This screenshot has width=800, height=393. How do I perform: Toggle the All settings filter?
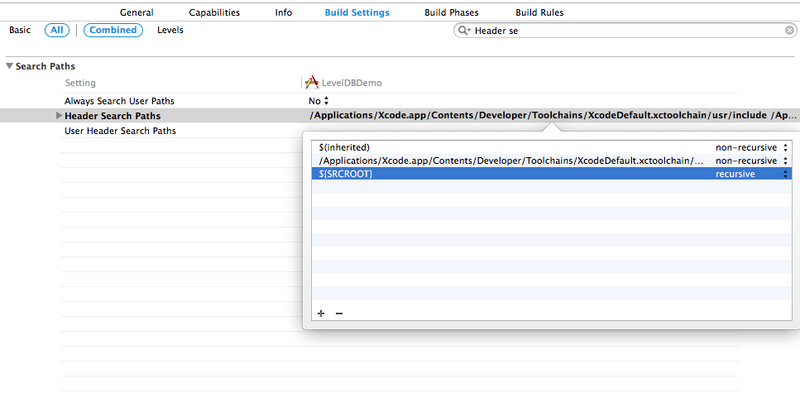(x=57, y=30)
